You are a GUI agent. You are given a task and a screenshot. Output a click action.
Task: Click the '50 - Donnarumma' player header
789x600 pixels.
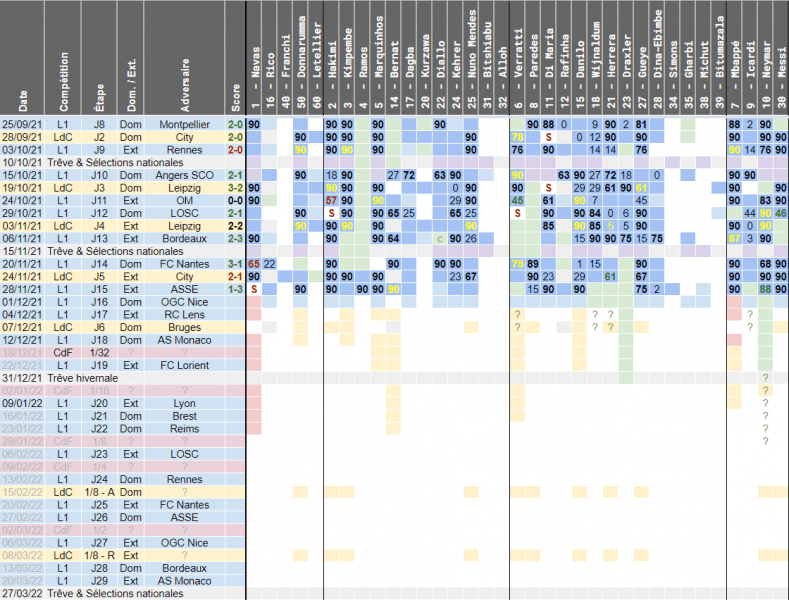301,58
